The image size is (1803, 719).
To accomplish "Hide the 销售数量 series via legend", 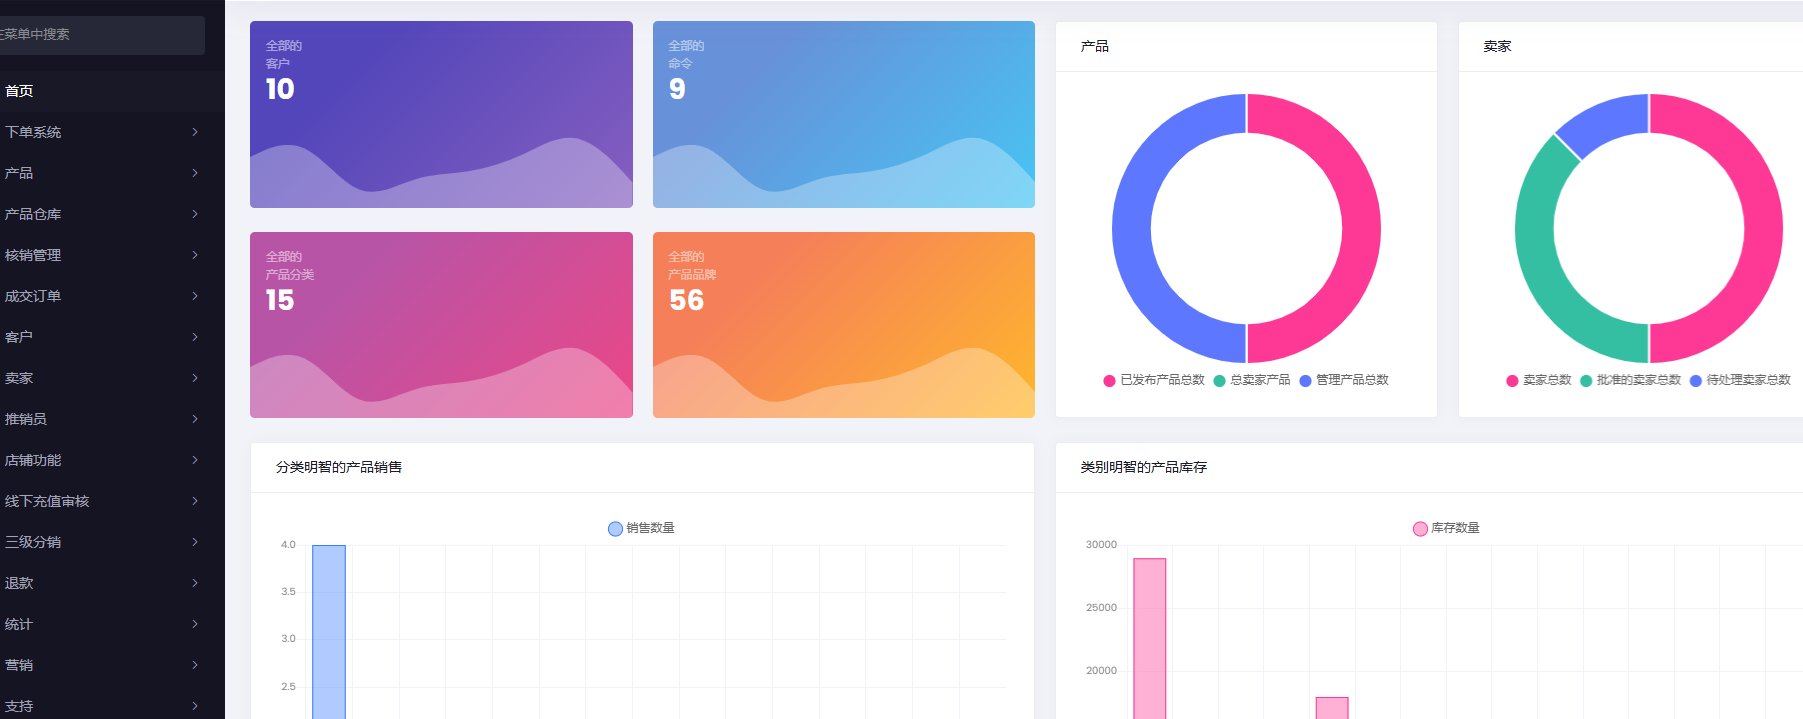I will click(x=615, y=529).
